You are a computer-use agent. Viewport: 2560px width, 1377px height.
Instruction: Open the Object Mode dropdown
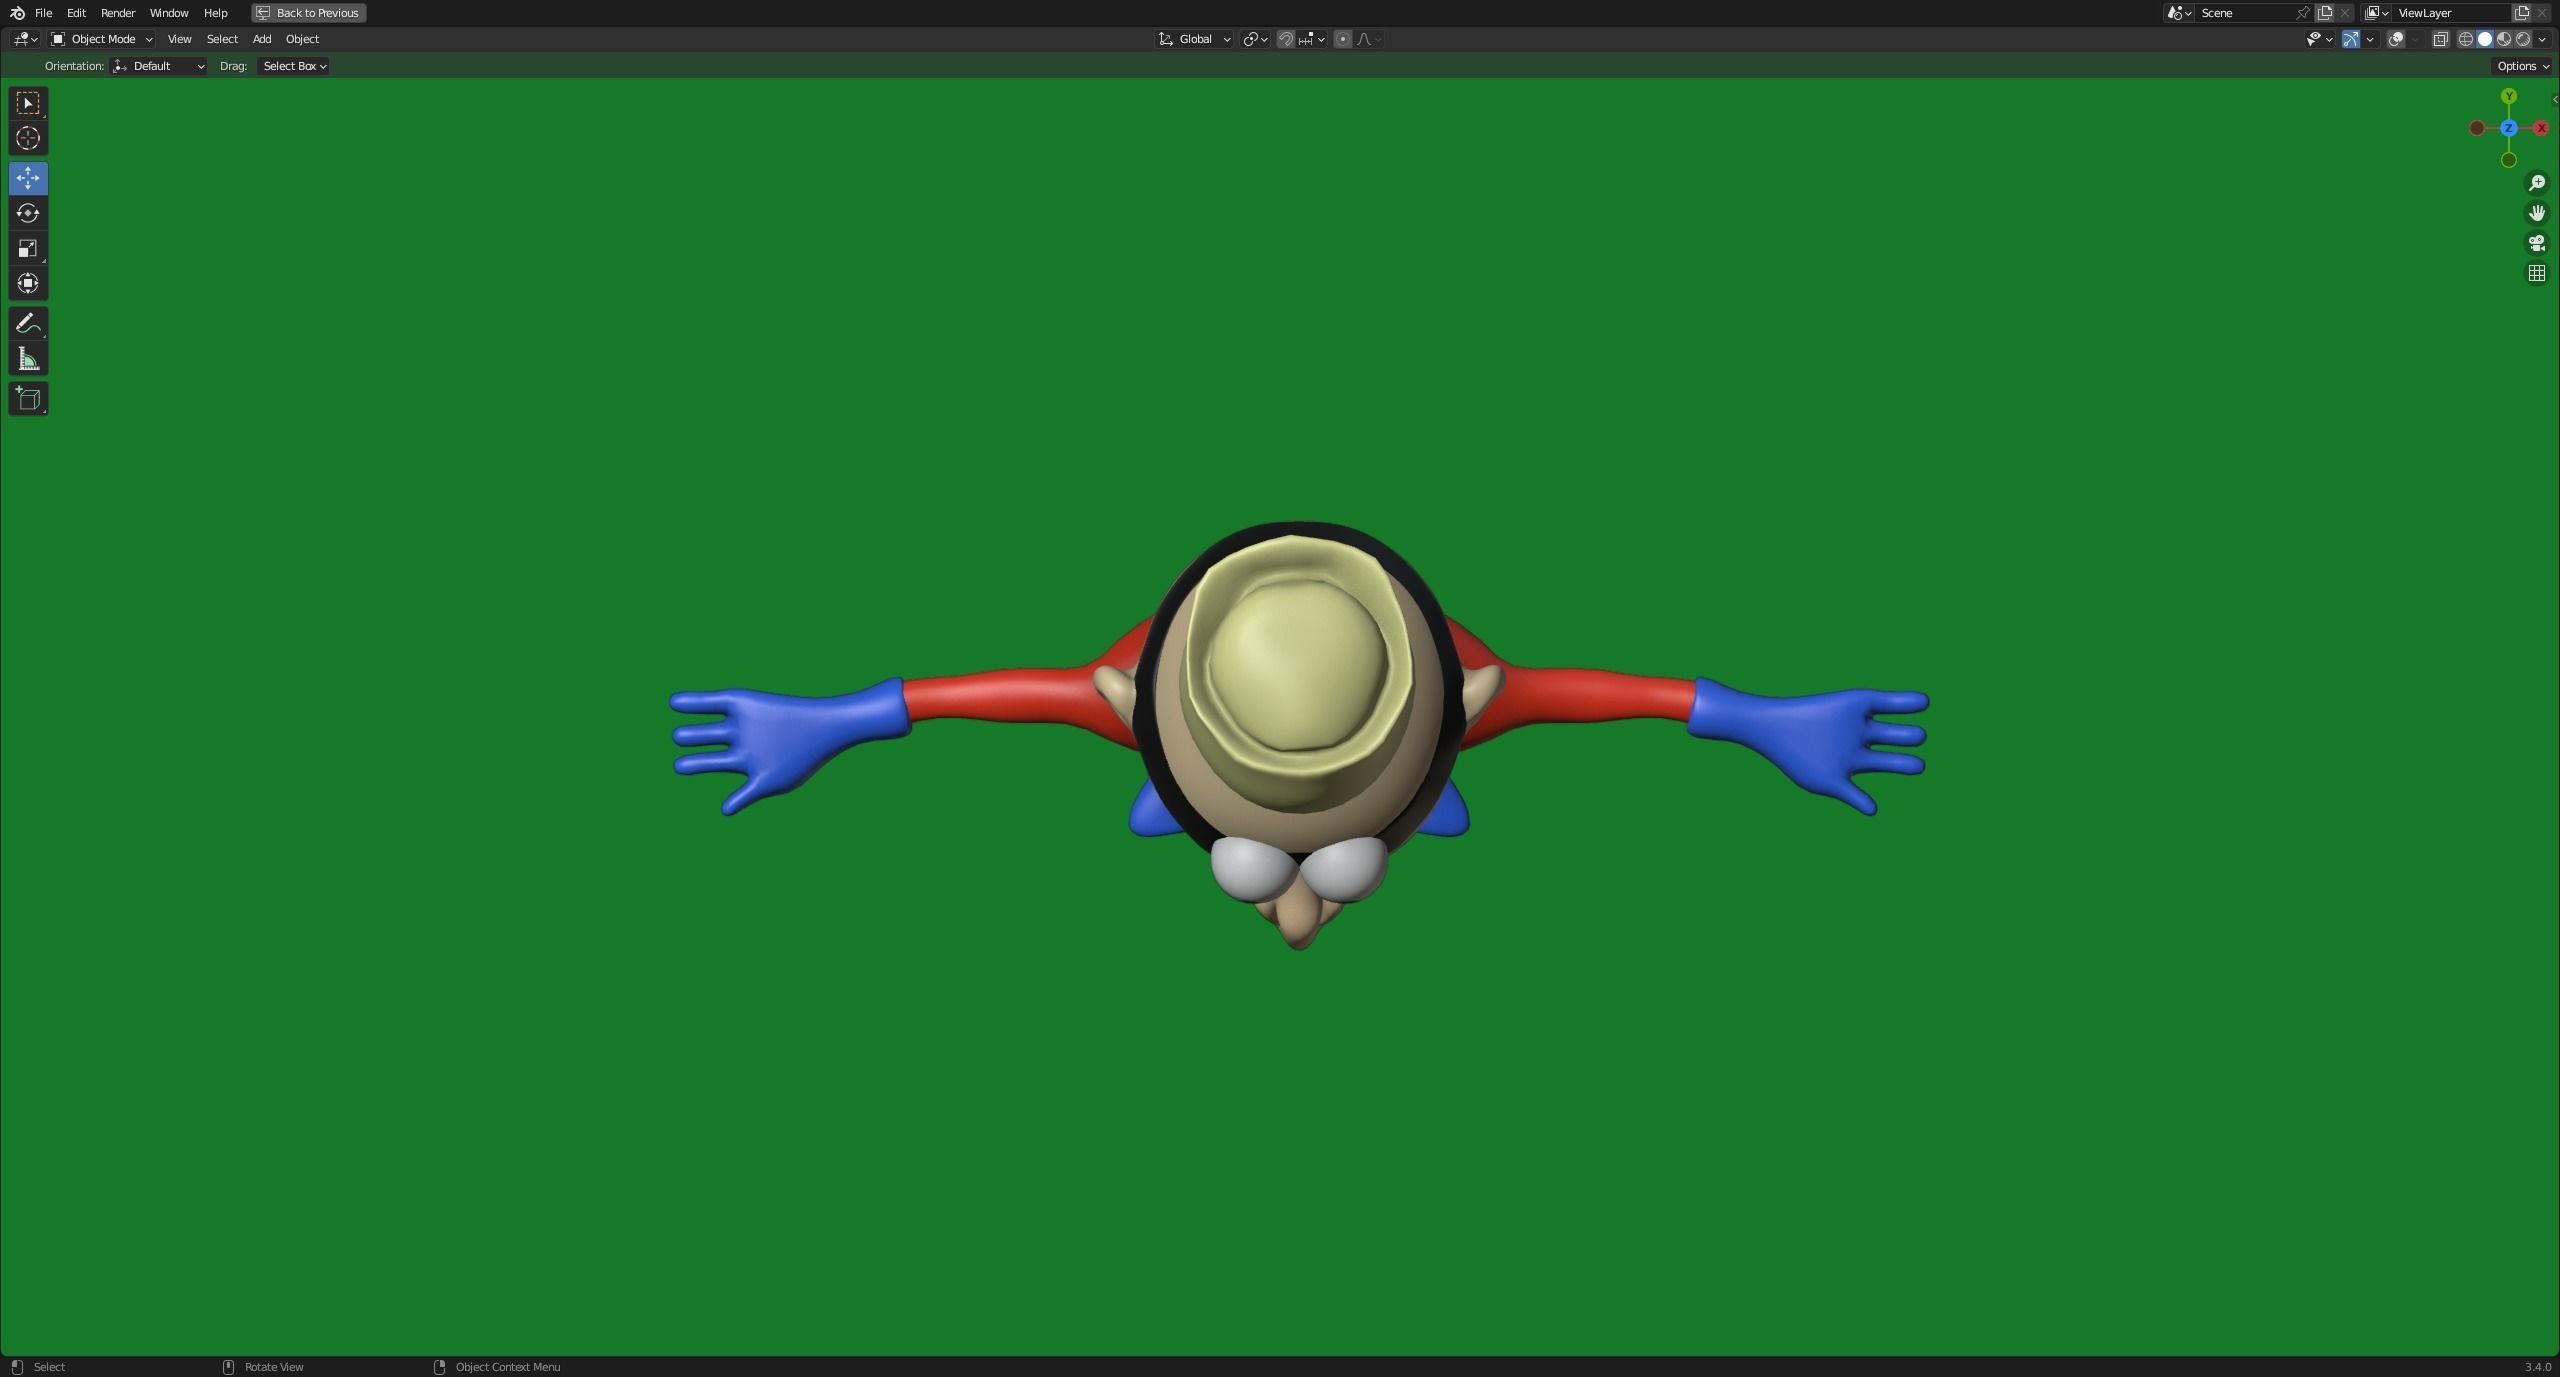point(101,39)
